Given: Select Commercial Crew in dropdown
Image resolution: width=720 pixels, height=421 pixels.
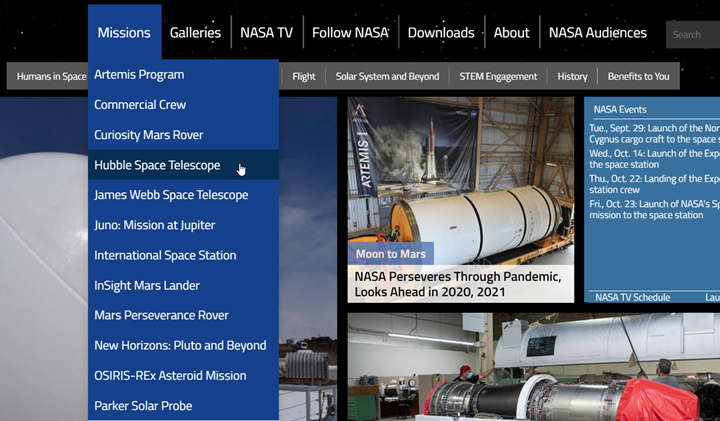Looking at the screenshot, I should pyautogui.click(x=183, y=105).
